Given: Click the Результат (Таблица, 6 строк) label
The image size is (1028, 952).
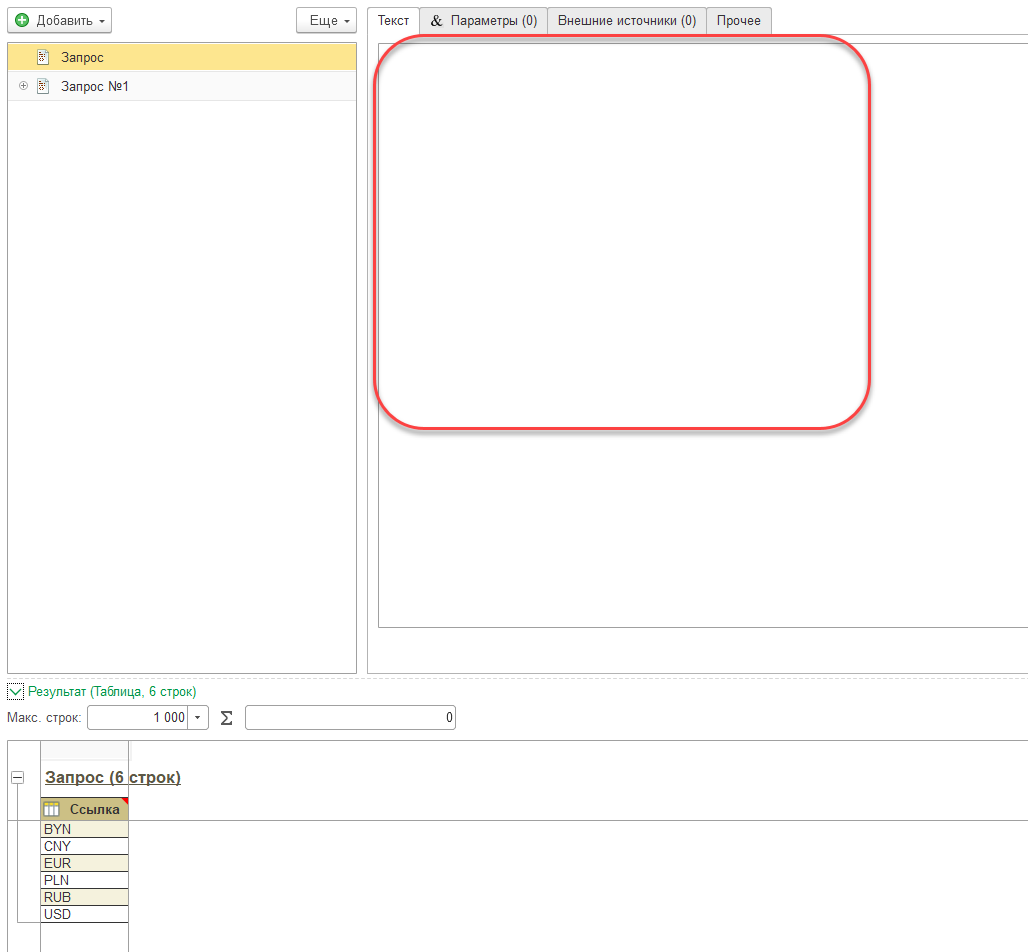Looking at the screenshot, I should (112, 691).
